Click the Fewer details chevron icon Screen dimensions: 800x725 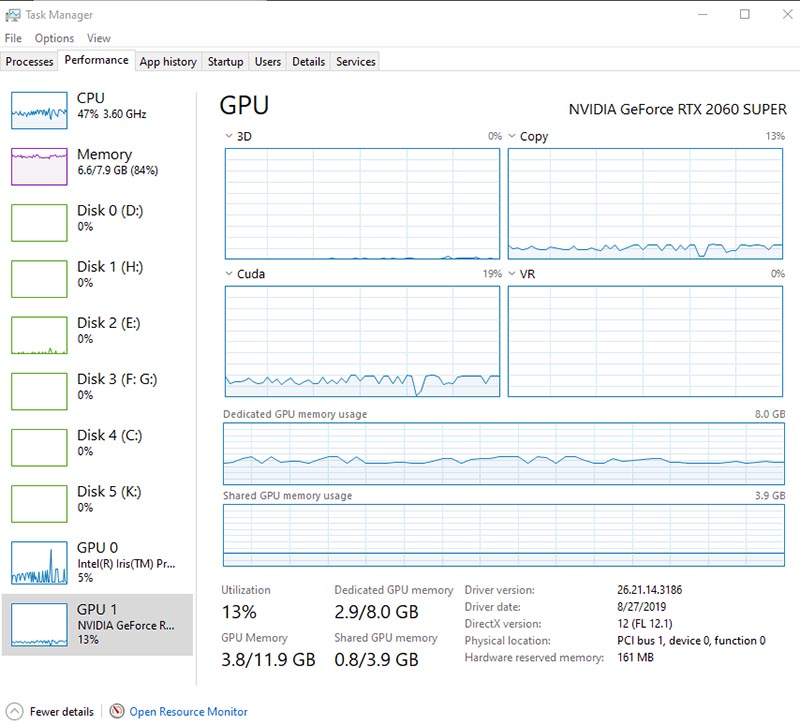click(14, 711)
